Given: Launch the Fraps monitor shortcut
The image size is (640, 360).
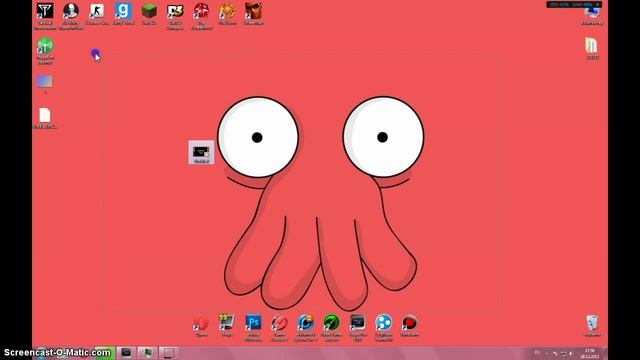Looking at the screenshot, I should click(x=227, y=326).
